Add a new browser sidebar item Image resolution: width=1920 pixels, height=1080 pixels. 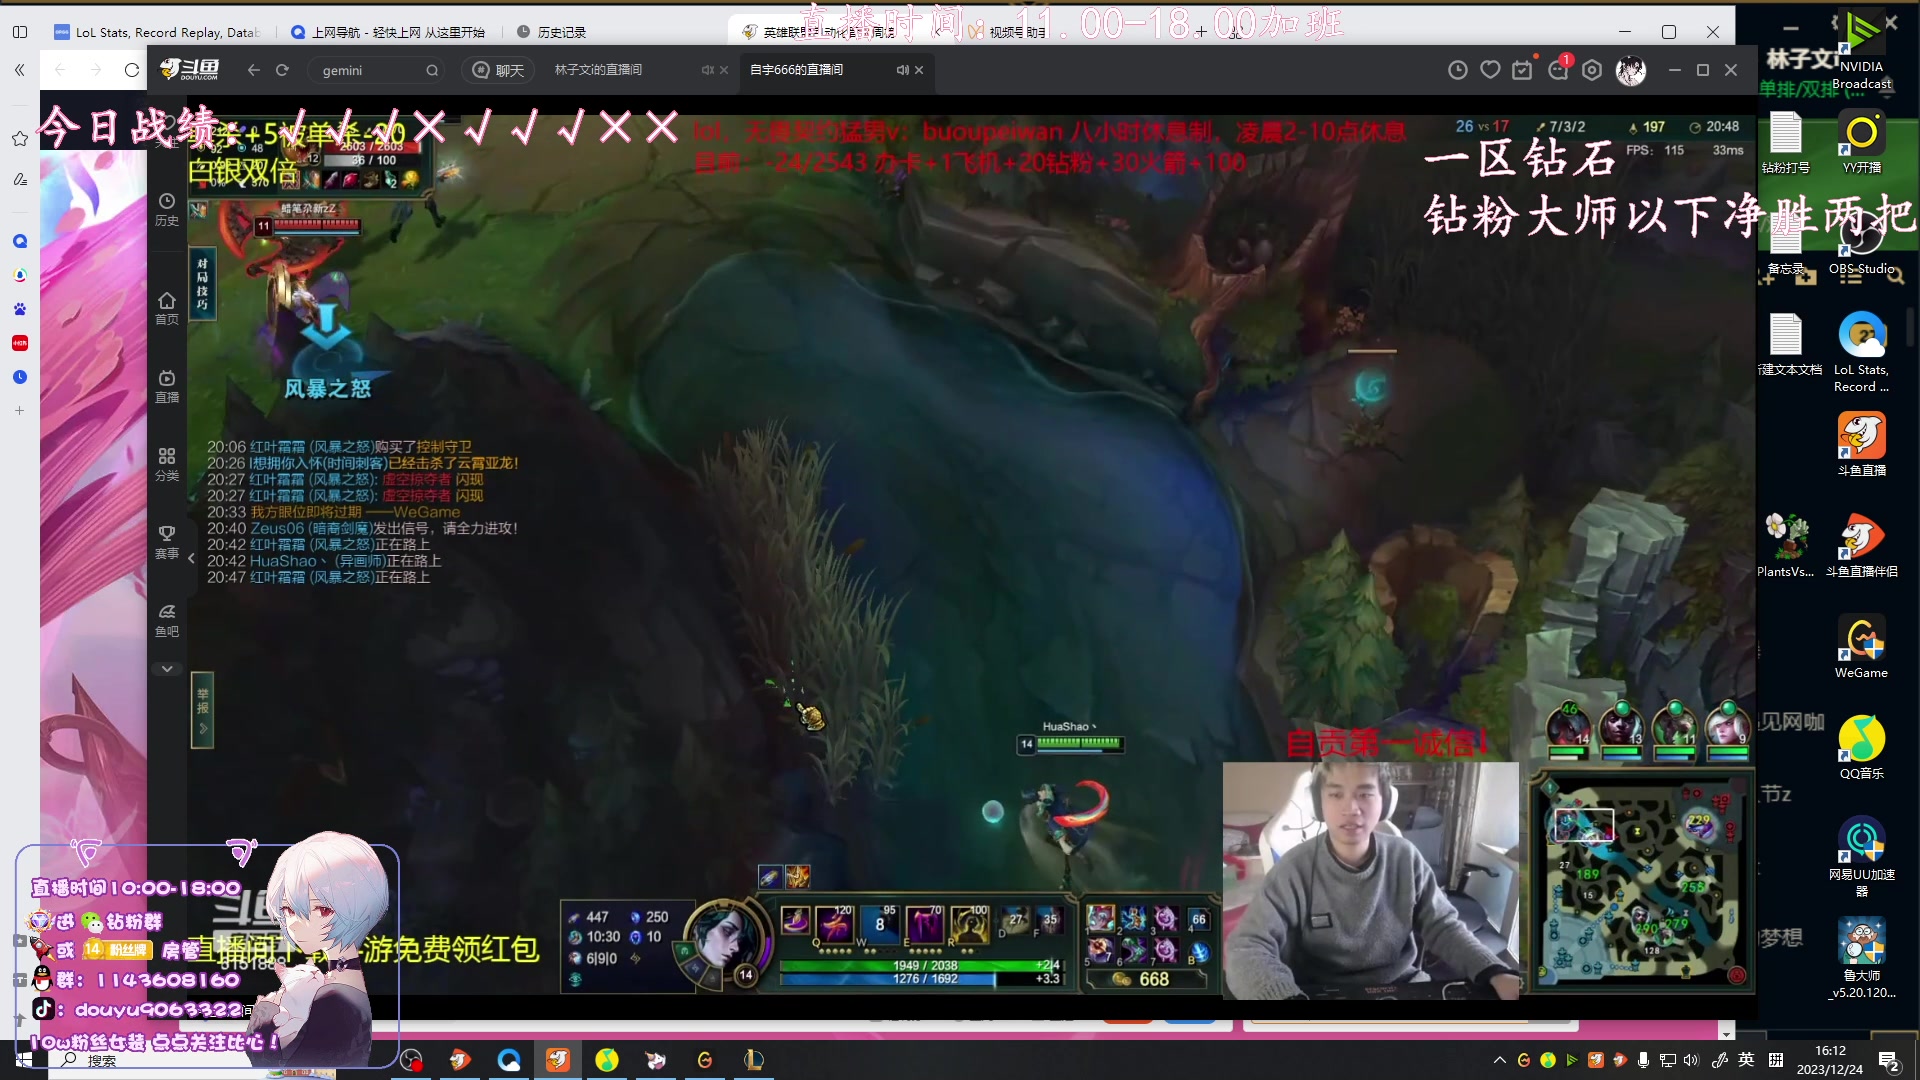point(19,410)
